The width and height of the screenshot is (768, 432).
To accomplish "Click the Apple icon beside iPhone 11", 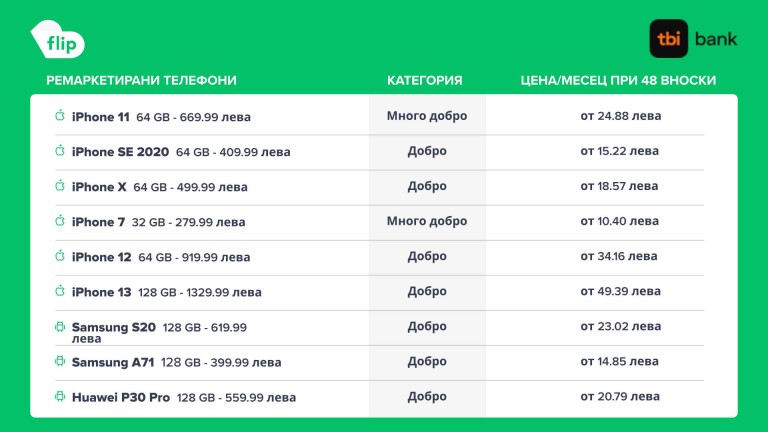I will (60, 116).
